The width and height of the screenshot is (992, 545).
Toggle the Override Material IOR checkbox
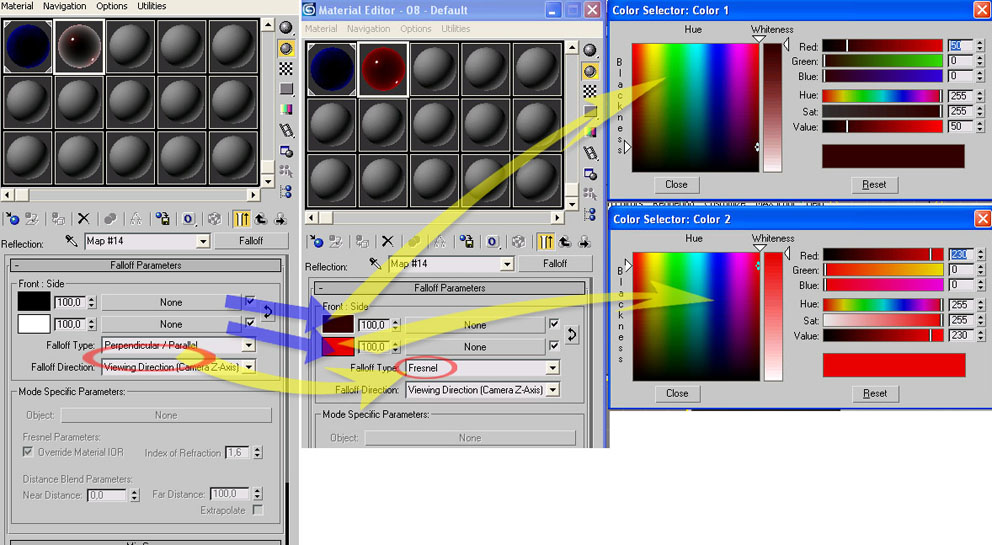[28, 453]
